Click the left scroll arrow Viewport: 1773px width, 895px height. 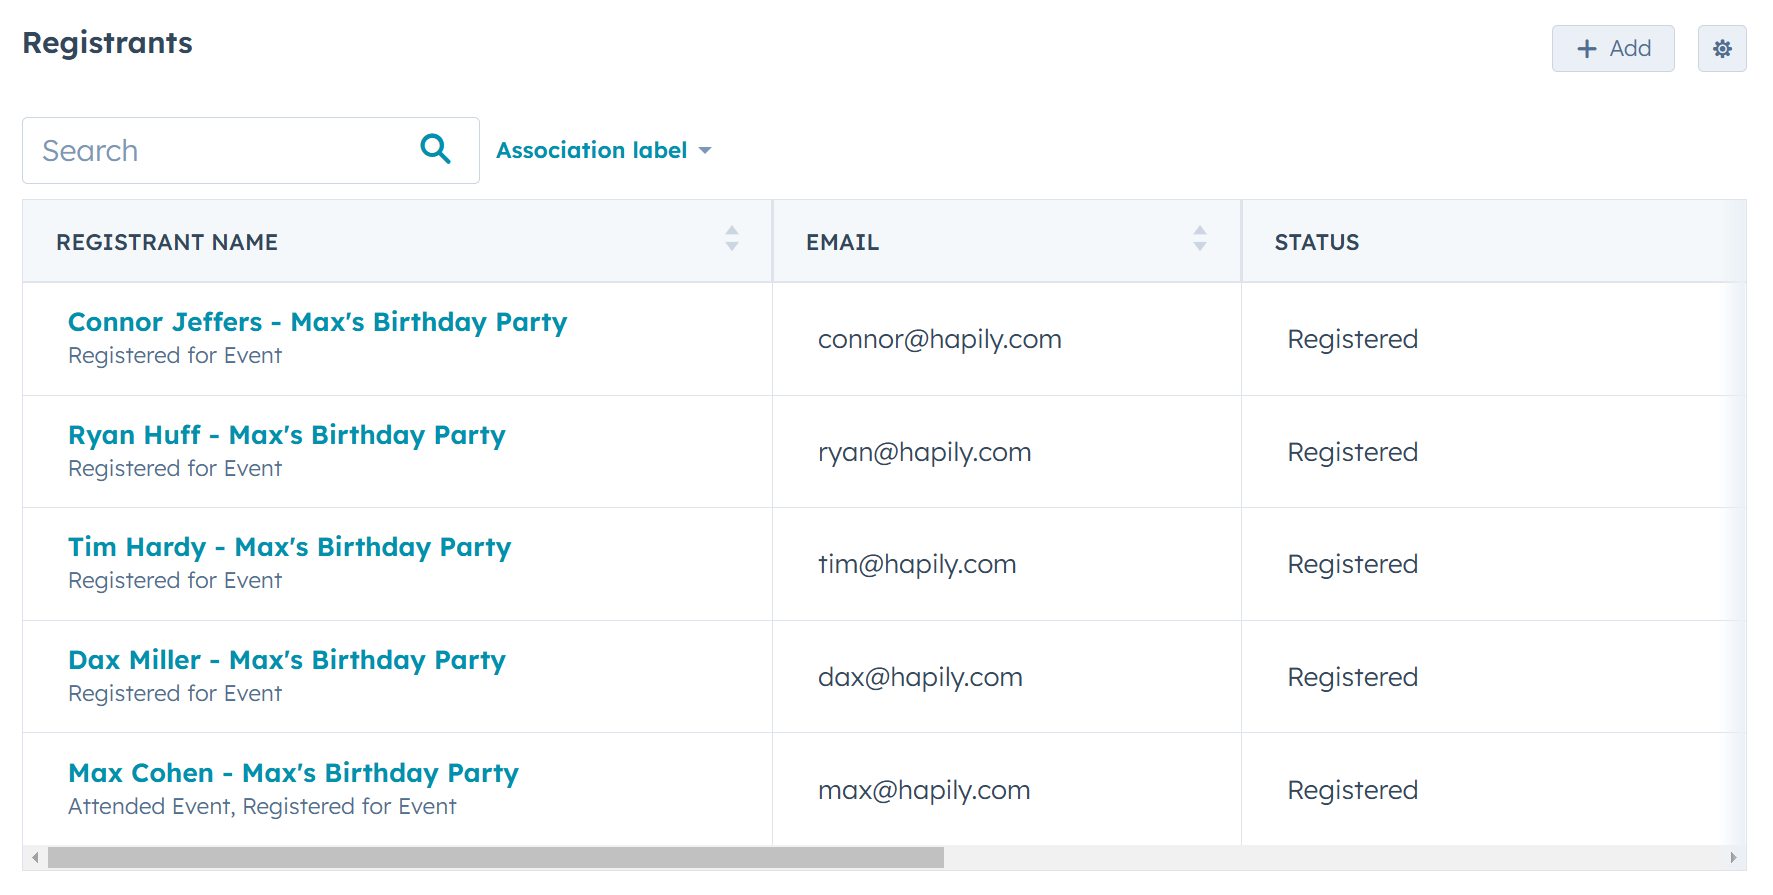click(x=36, y=858)
